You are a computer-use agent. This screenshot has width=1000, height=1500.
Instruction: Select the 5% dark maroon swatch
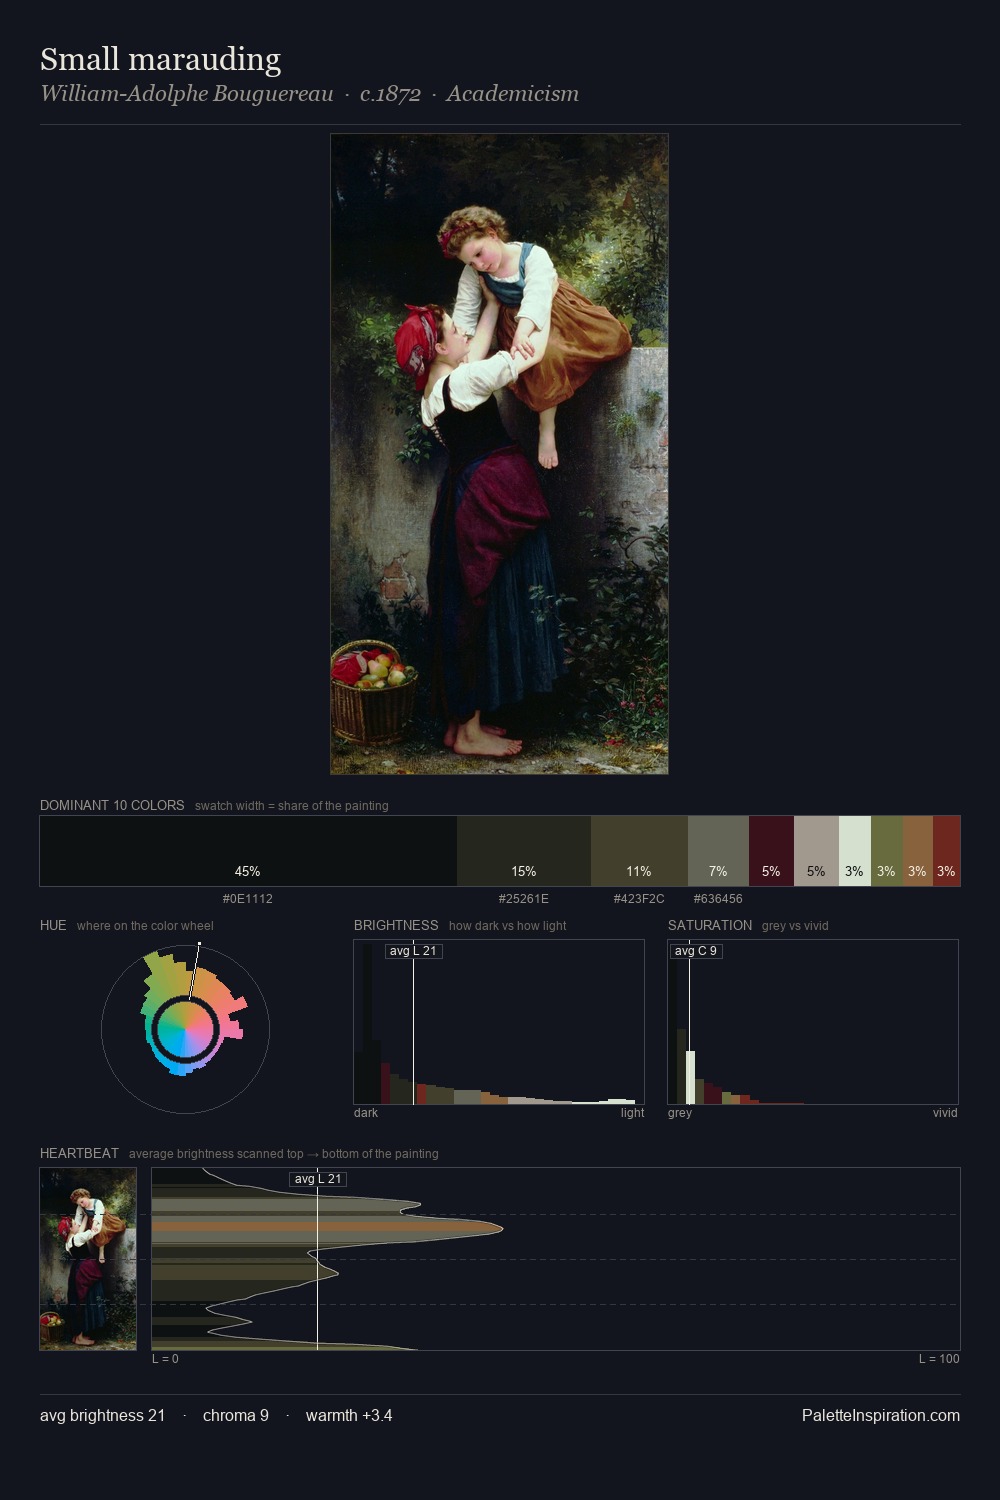pos(771,851)
